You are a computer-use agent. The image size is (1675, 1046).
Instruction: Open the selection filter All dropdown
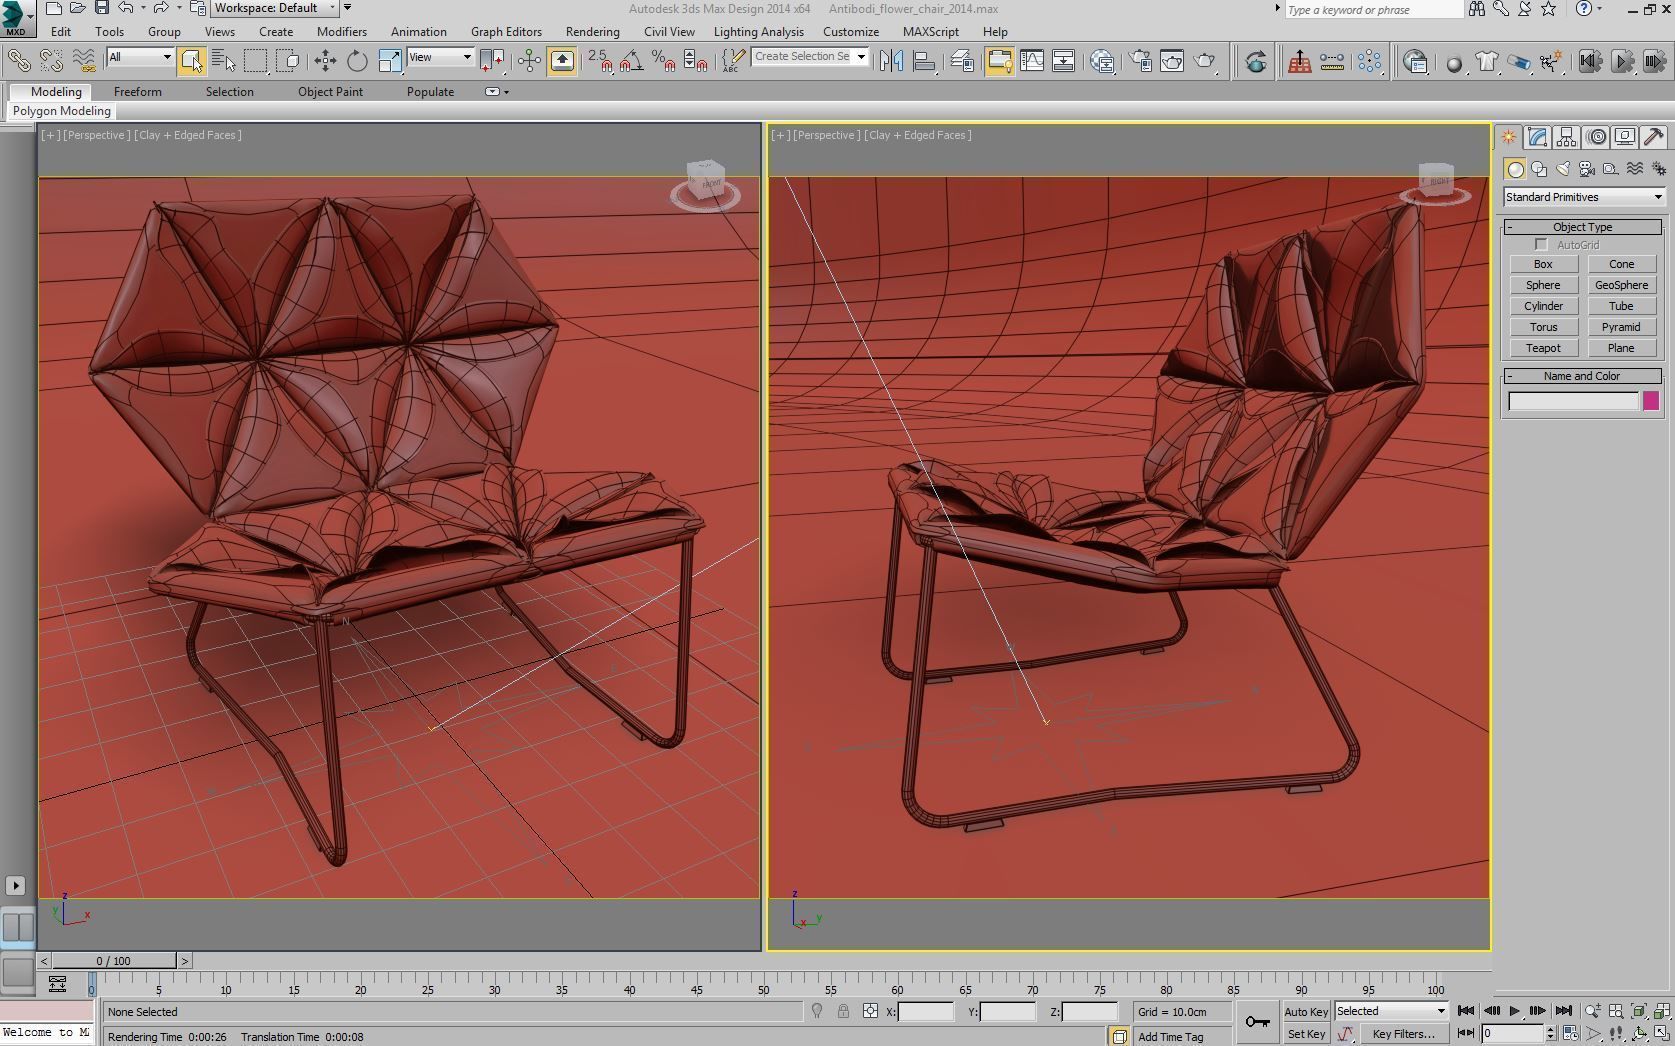[x=140, y=57]
